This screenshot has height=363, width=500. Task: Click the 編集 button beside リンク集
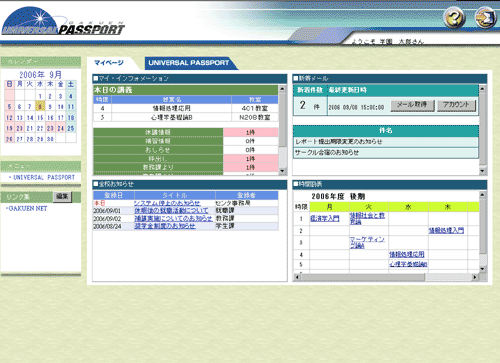62,197
